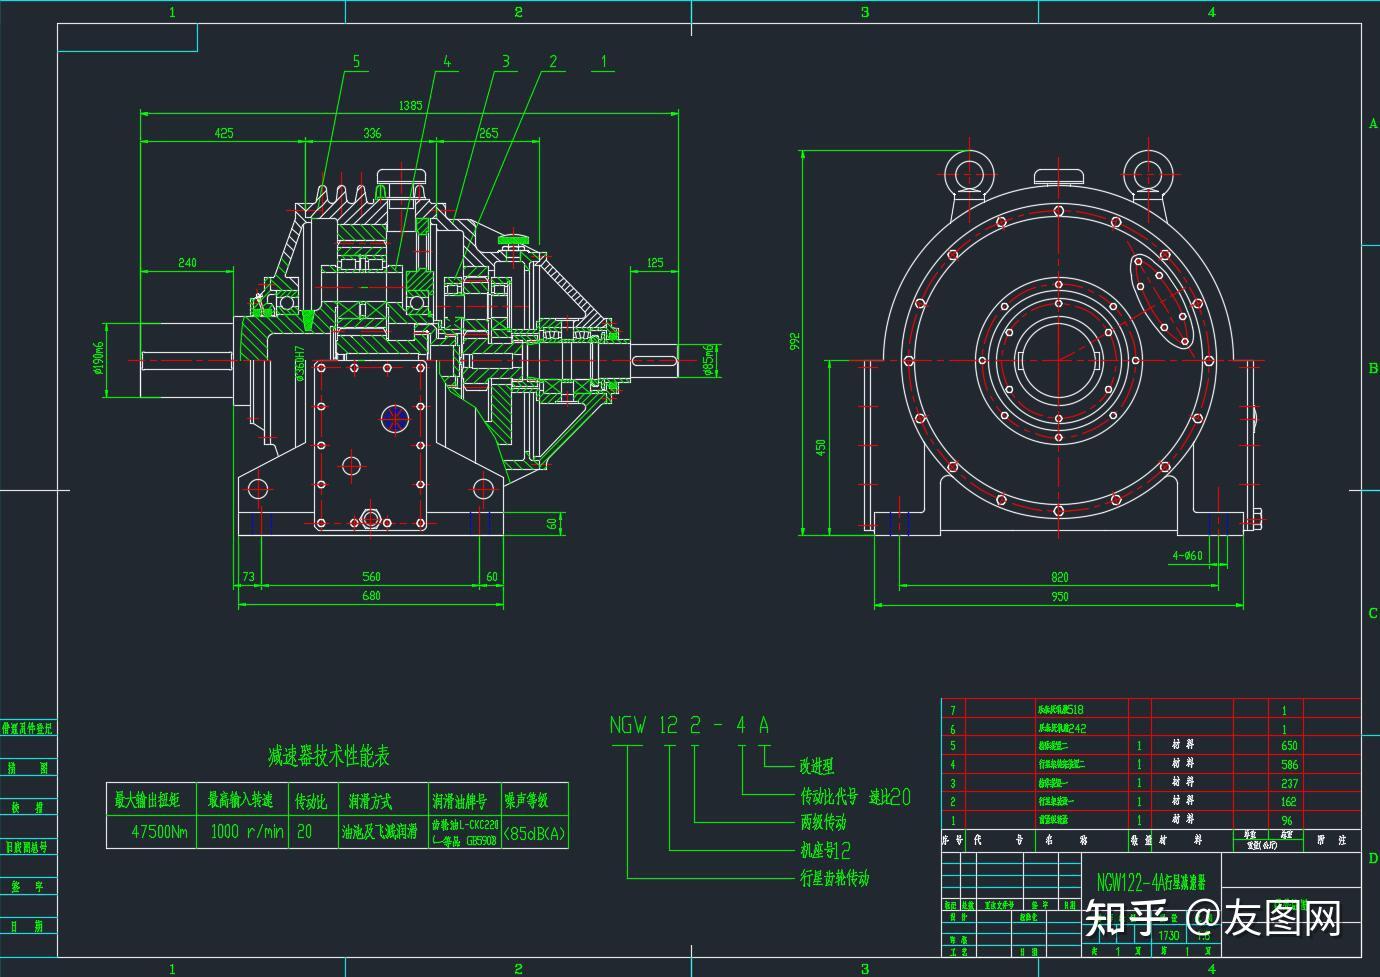
Task: Click the 47500Nm torque value
Action: (x=160, y=832)
